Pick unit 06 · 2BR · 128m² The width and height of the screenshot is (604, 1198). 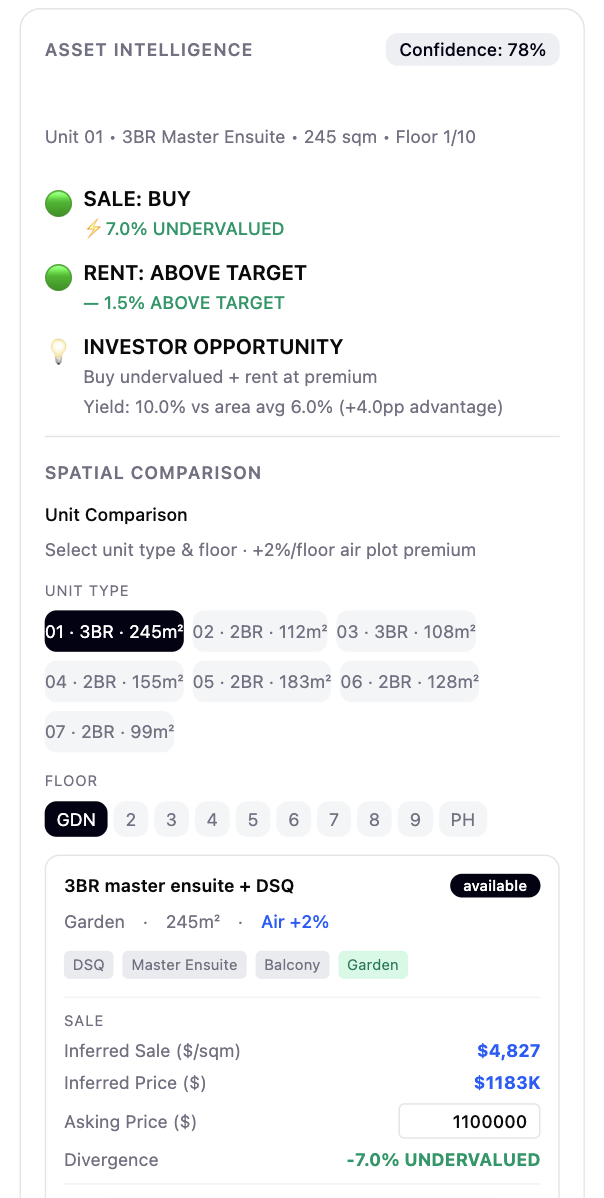tap(409, 681)
